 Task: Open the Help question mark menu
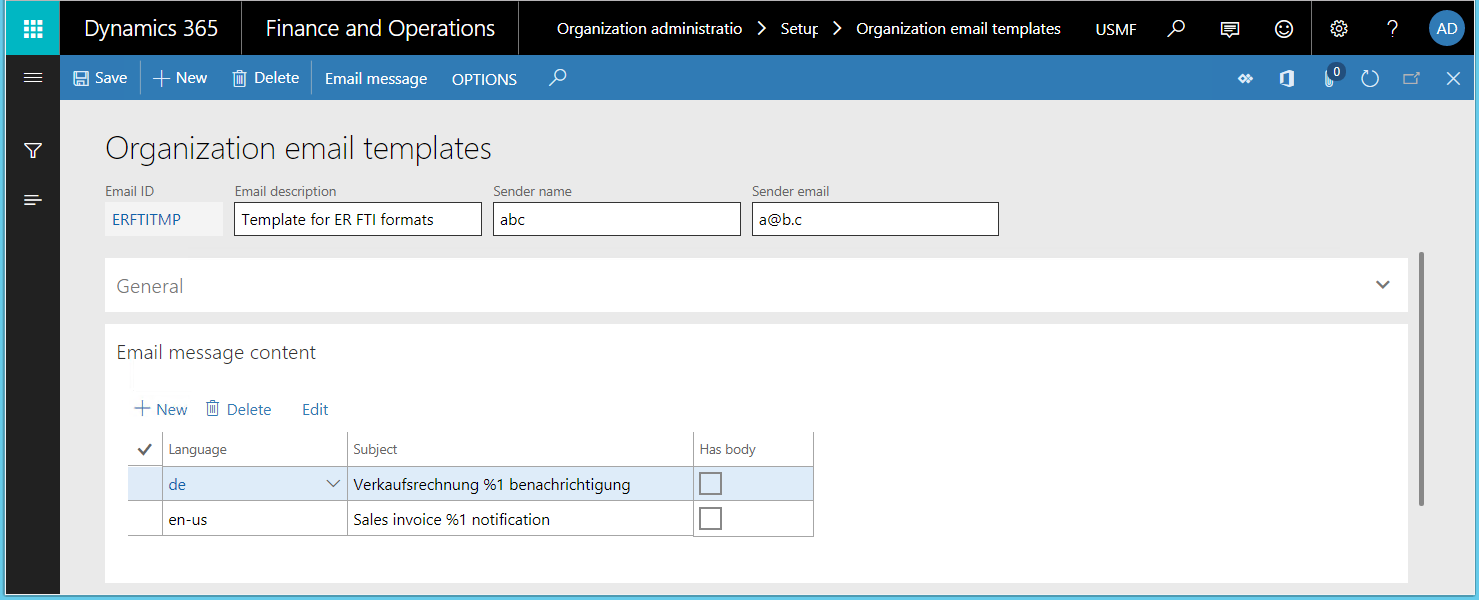pyautogui.click(x=1392, y=28)
